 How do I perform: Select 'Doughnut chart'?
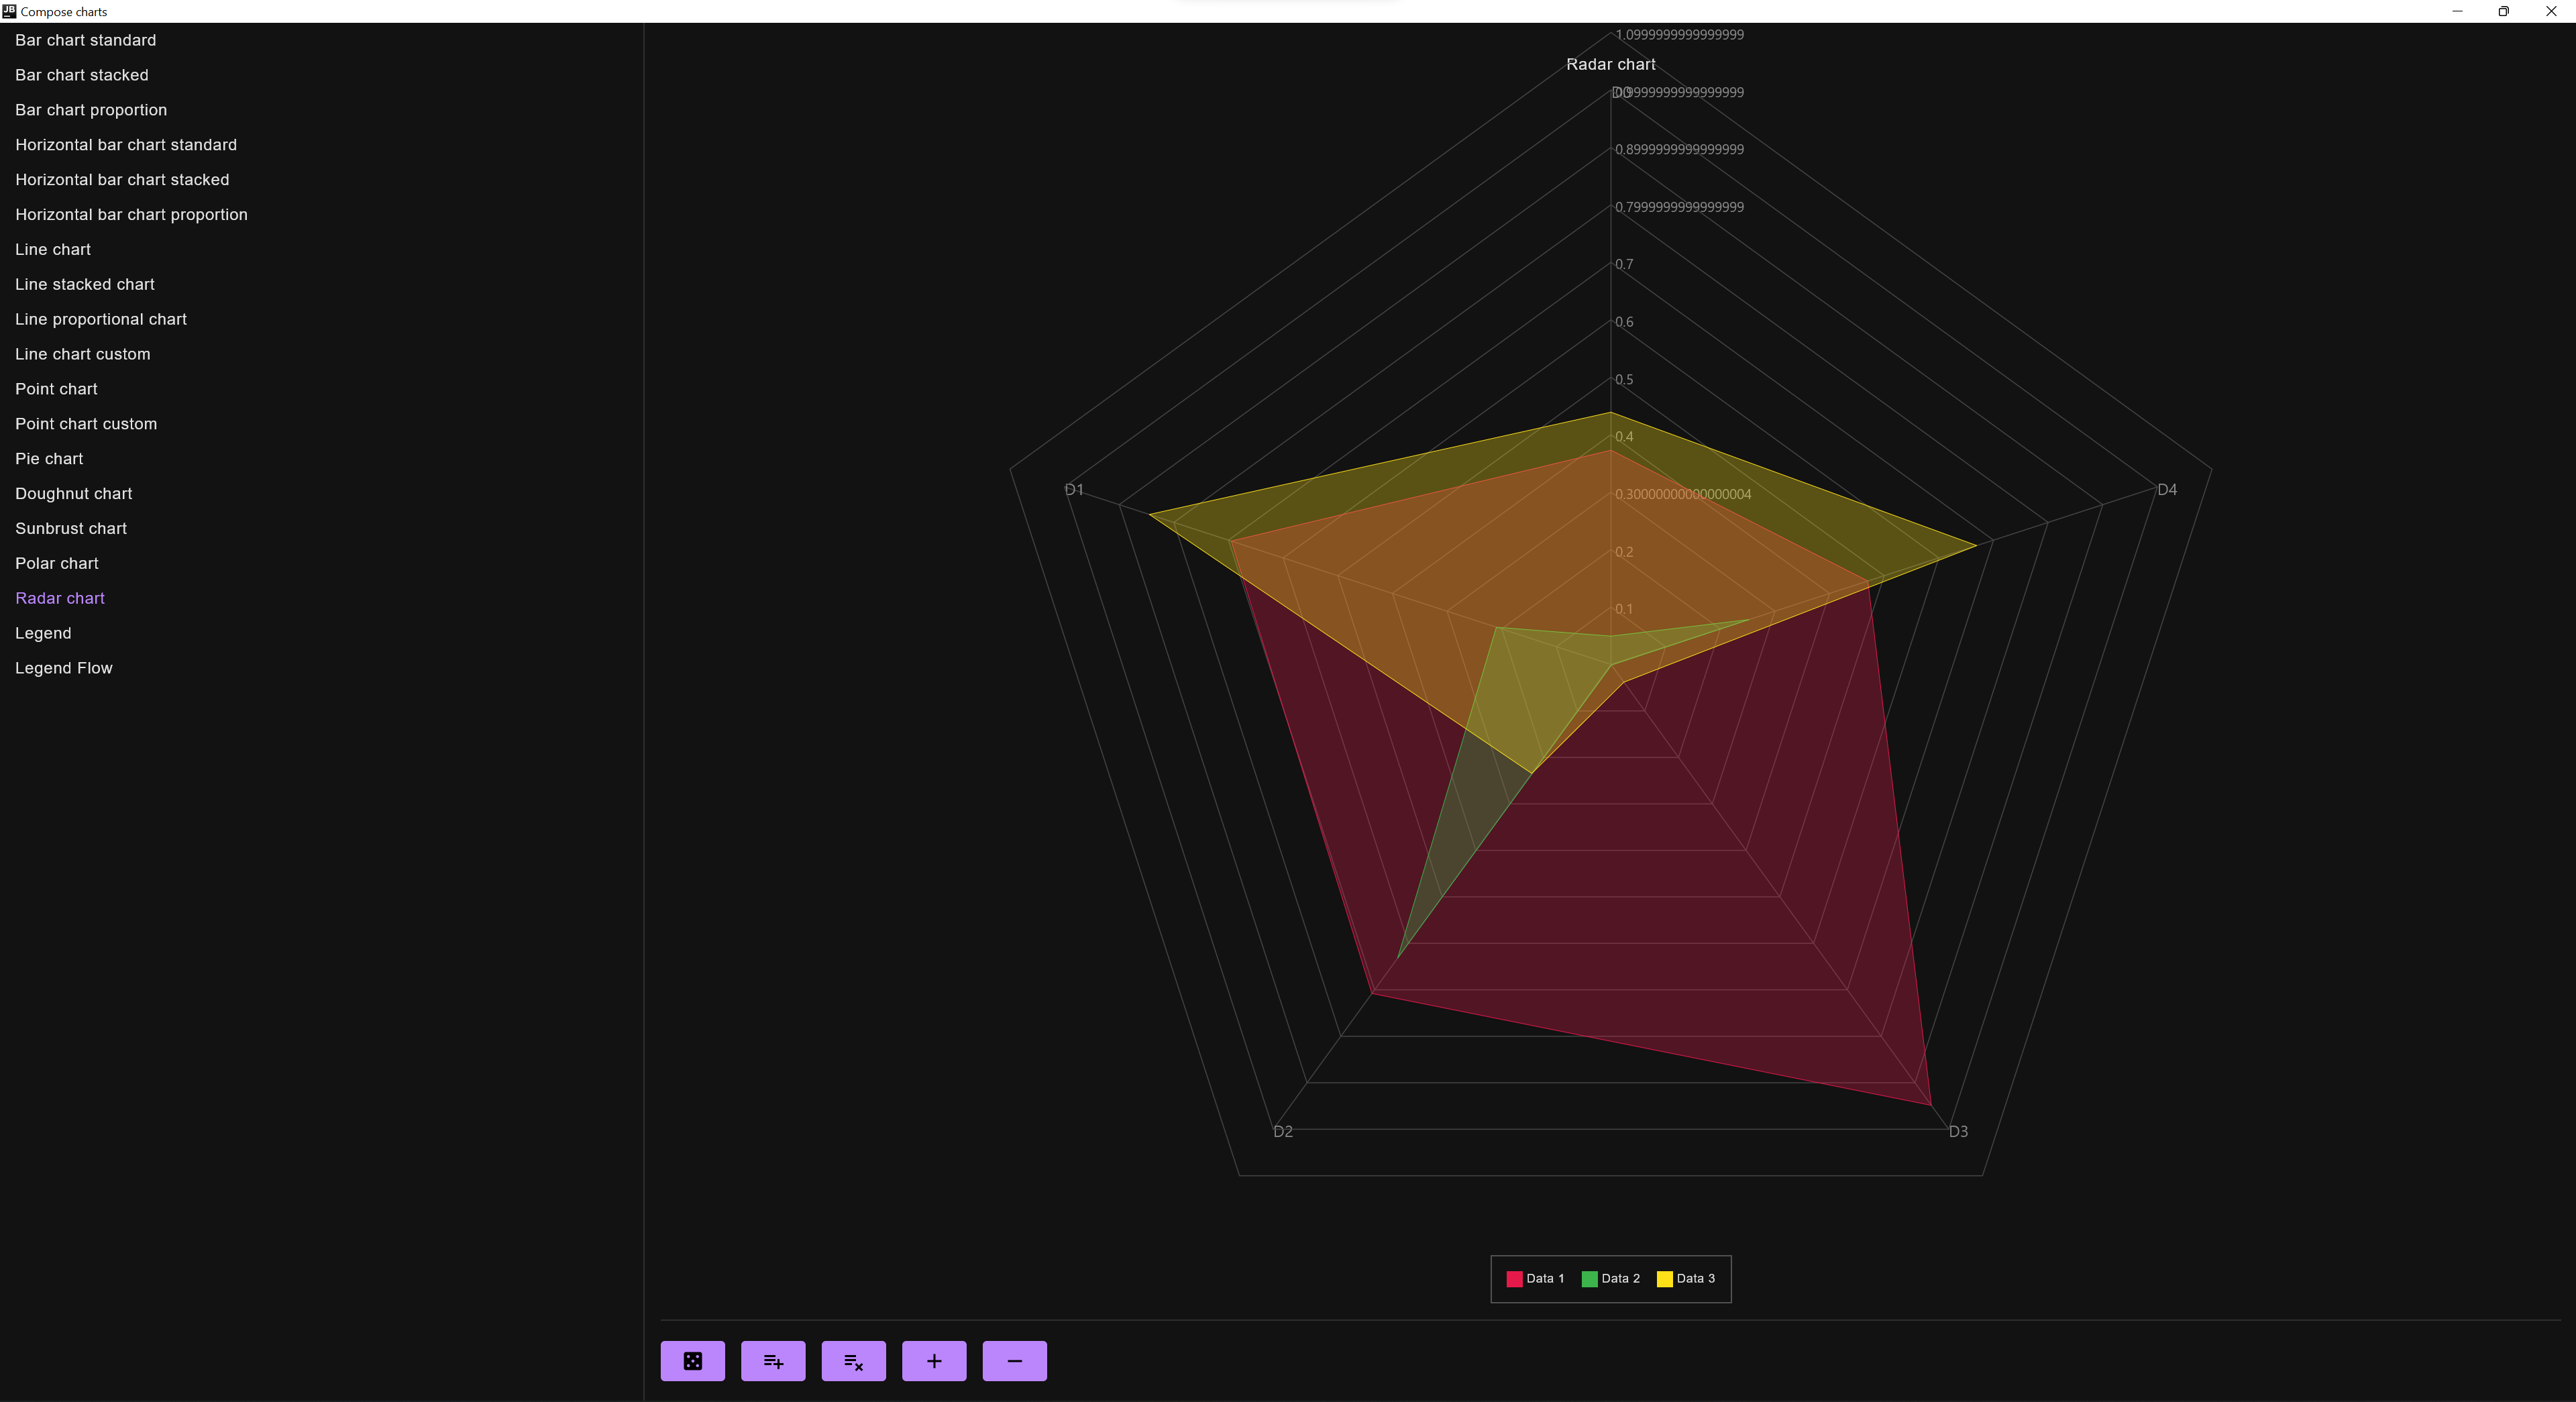[73, 493]
